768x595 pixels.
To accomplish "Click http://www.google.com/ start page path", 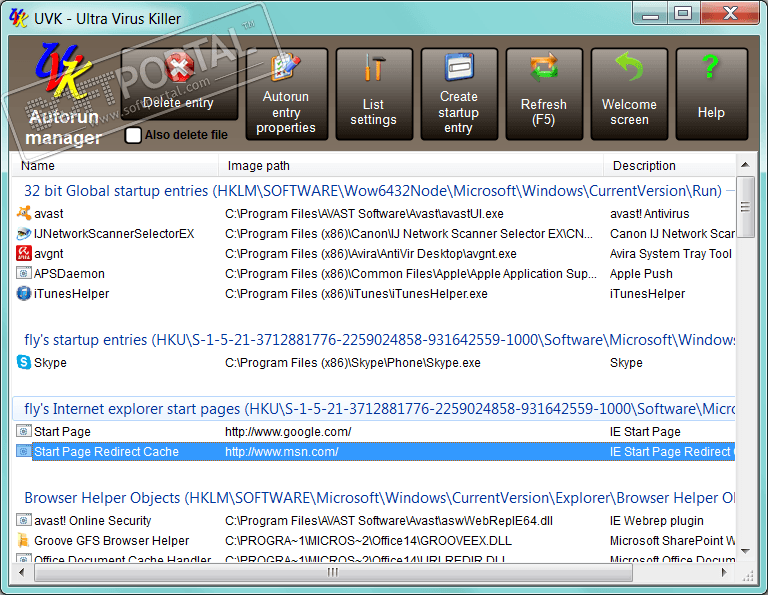I will coord(288,432).
